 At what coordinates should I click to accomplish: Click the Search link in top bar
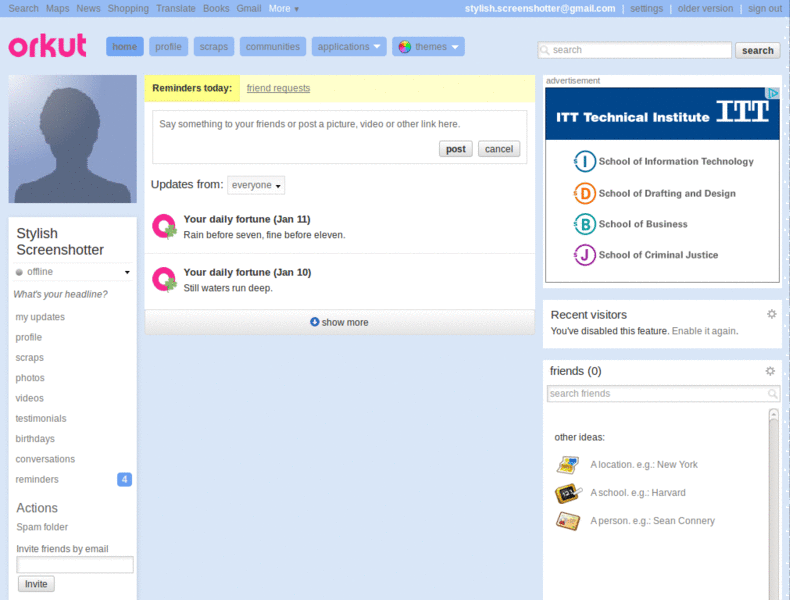[x=23, y=9]
